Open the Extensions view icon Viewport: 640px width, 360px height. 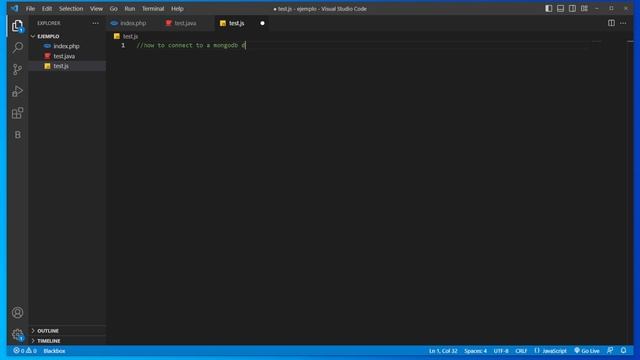[x=17, y=113]
